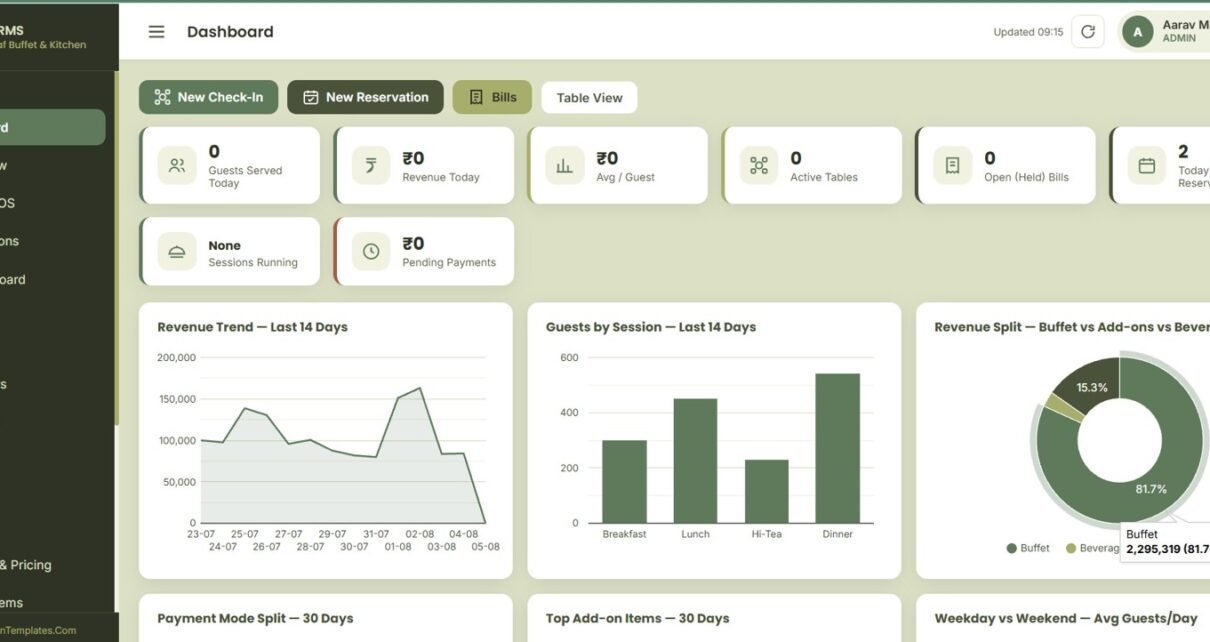
Task: Click the New Reservation button
Action: (x=365, y=97)
